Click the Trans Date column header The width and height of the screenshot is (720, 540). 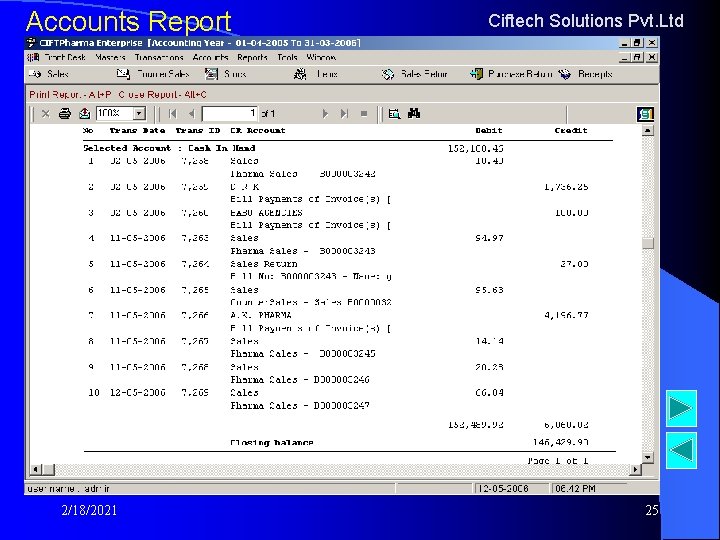137,130
